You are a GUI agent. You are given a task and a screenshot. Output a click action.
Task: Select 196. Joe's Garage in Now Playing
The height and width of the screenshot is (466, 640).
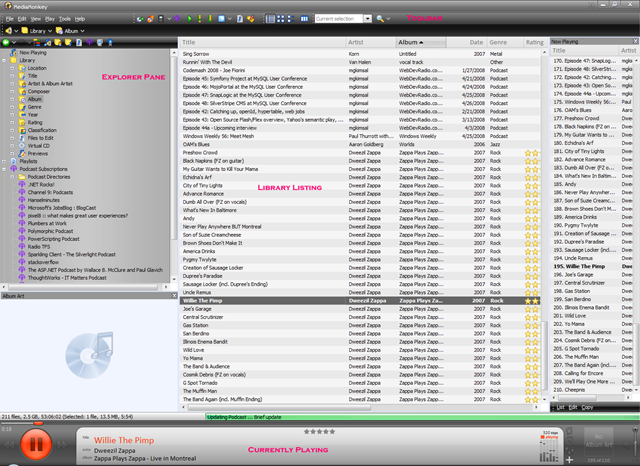[x=592, y=275]
